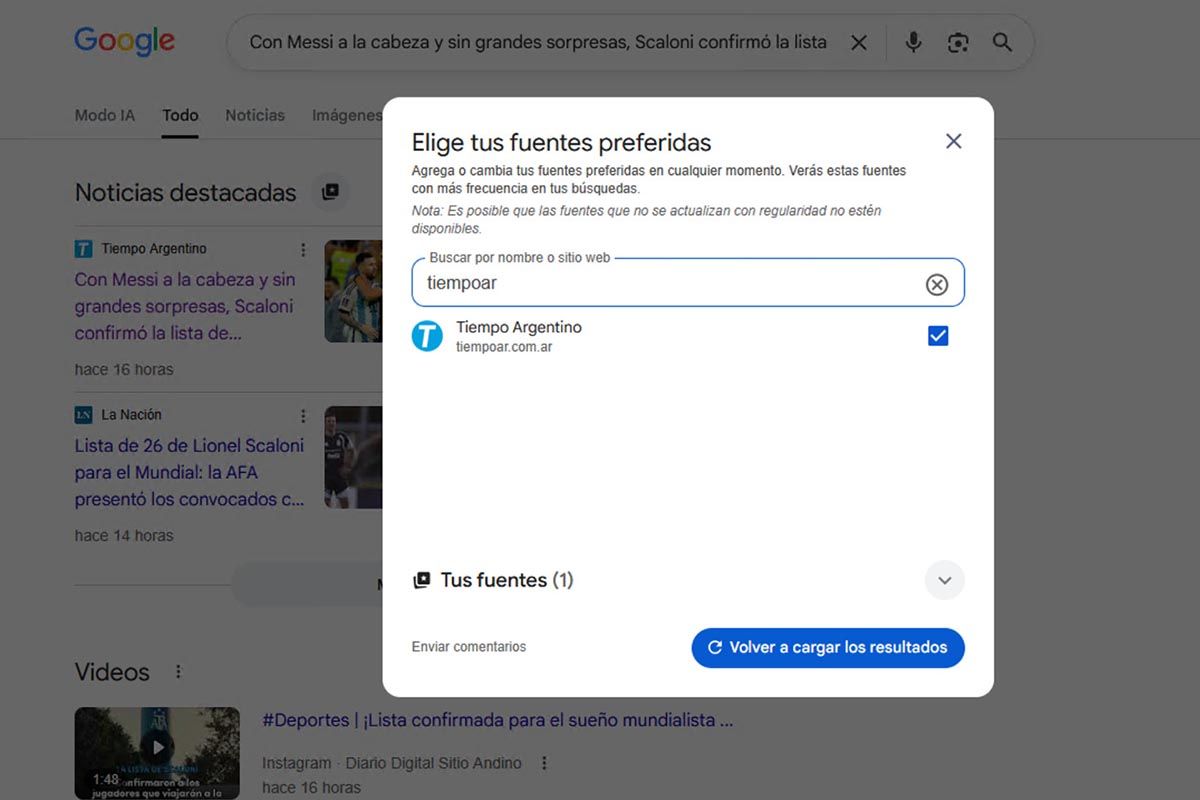Open Lista de 26 de Lionel Scaloni headline
The image size is (1200, 800).
click(x=190, y=472)
